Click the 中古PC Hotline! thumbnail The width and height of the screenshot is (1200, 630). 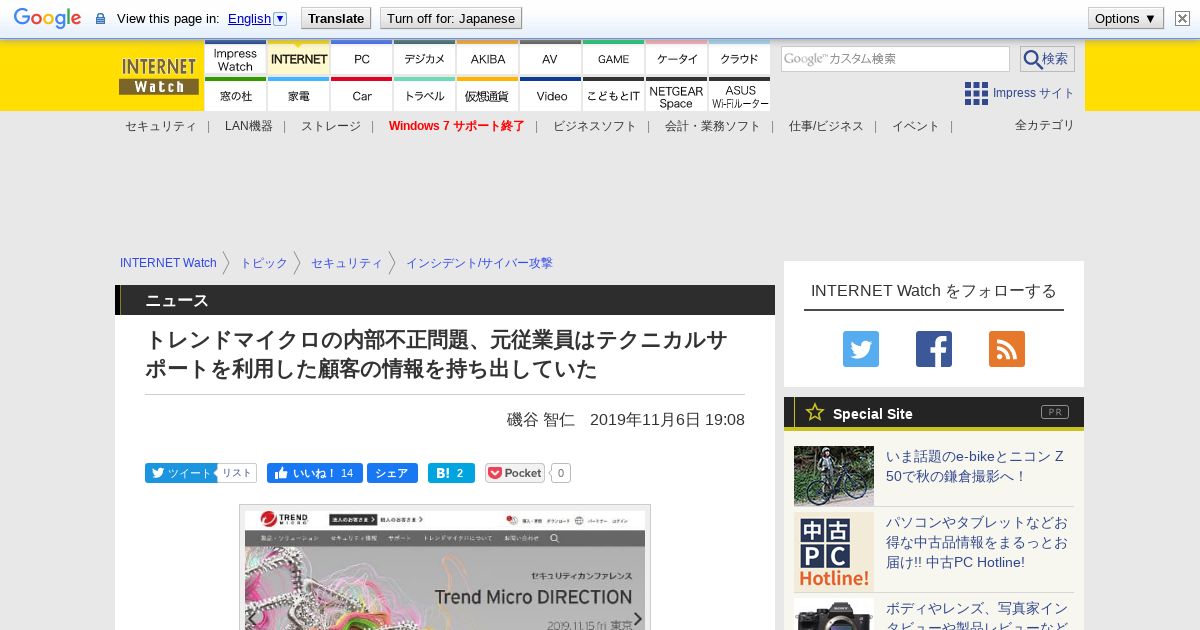coord(834,552)
